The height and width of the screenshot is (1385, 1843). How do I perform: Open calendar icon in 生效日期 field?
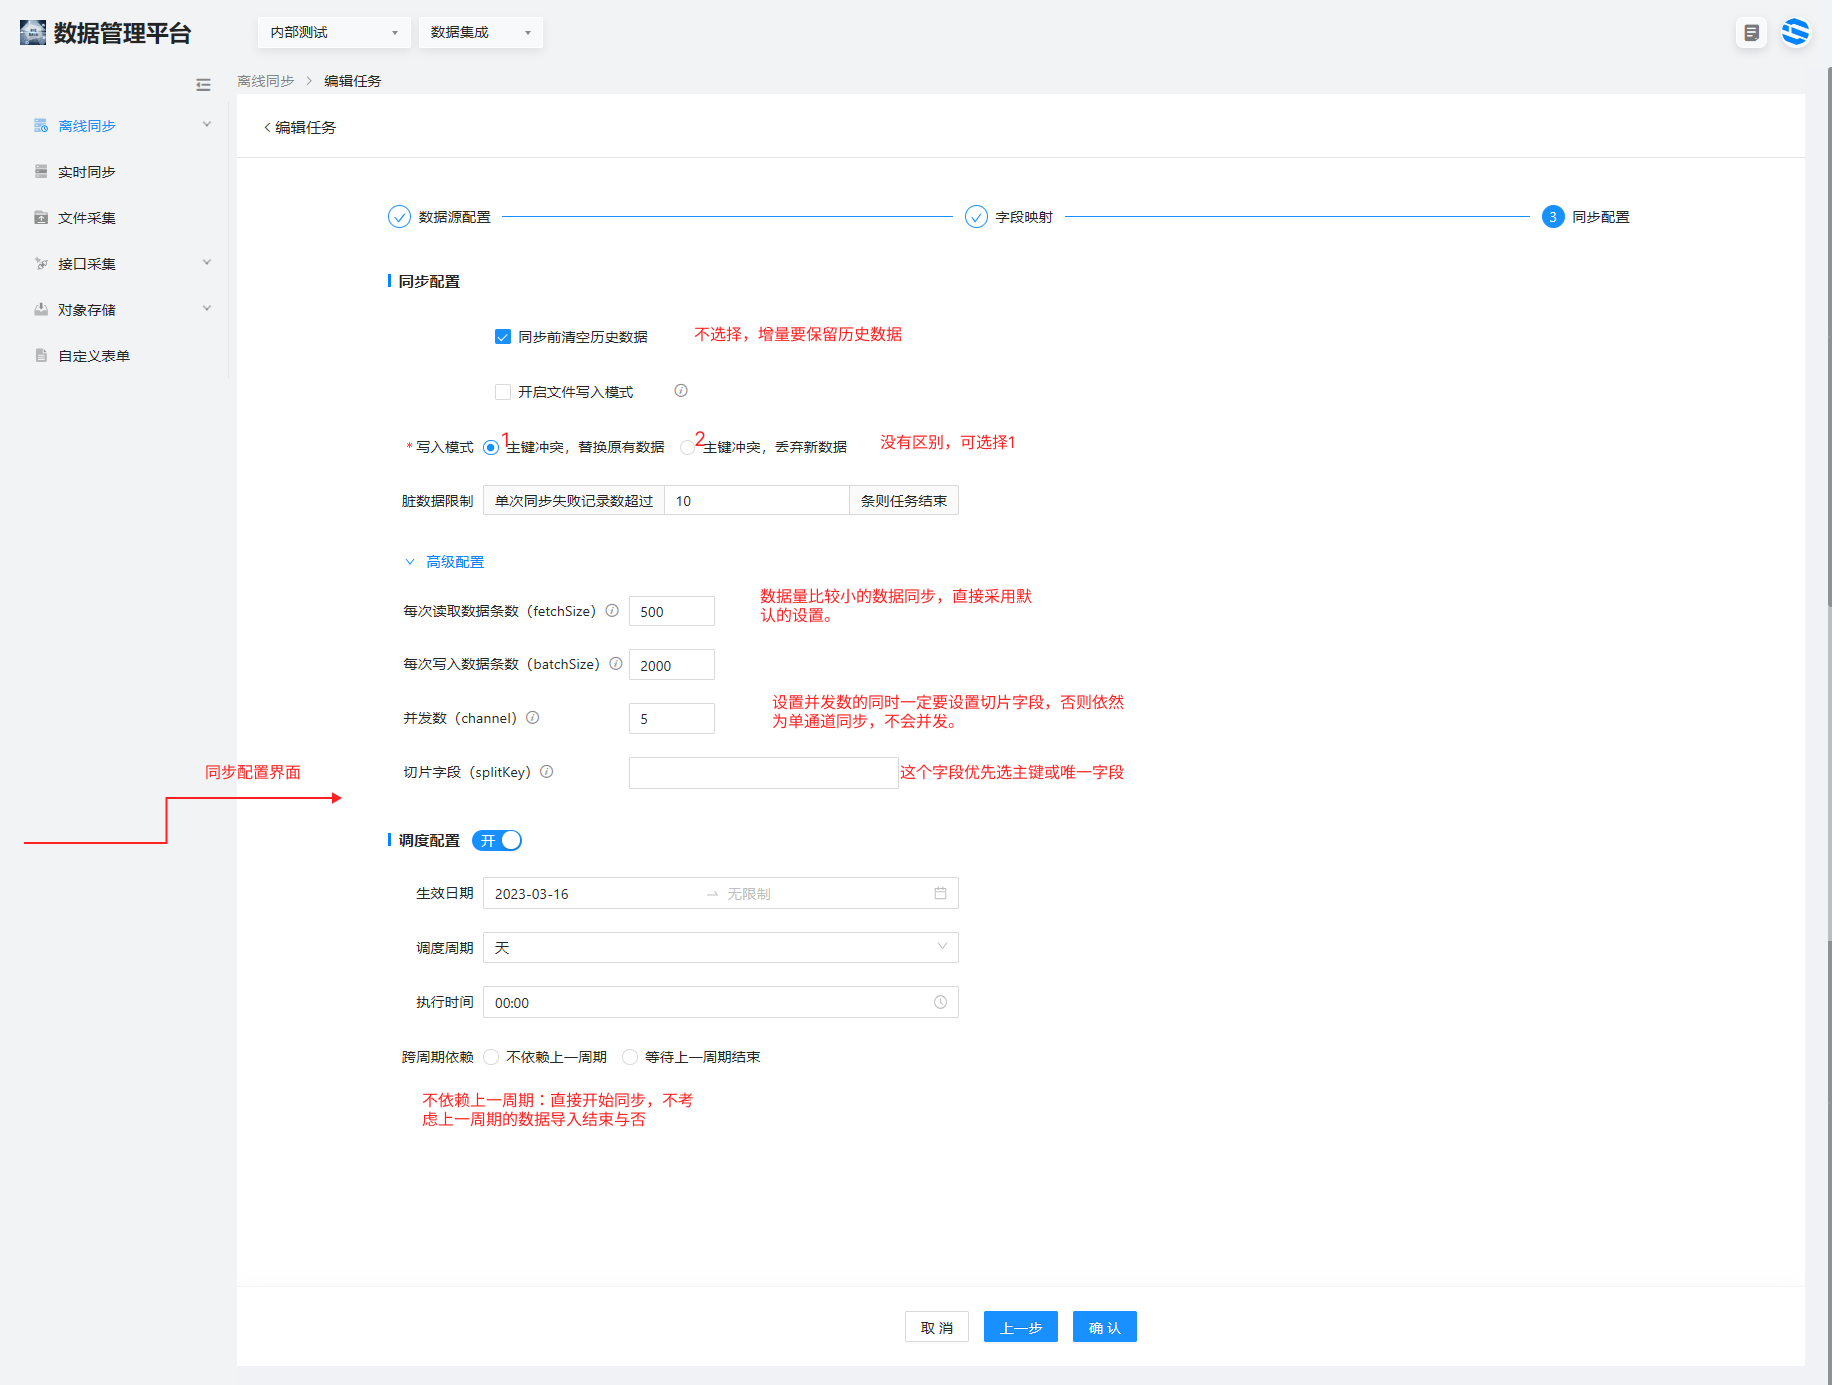coord(940,893)
